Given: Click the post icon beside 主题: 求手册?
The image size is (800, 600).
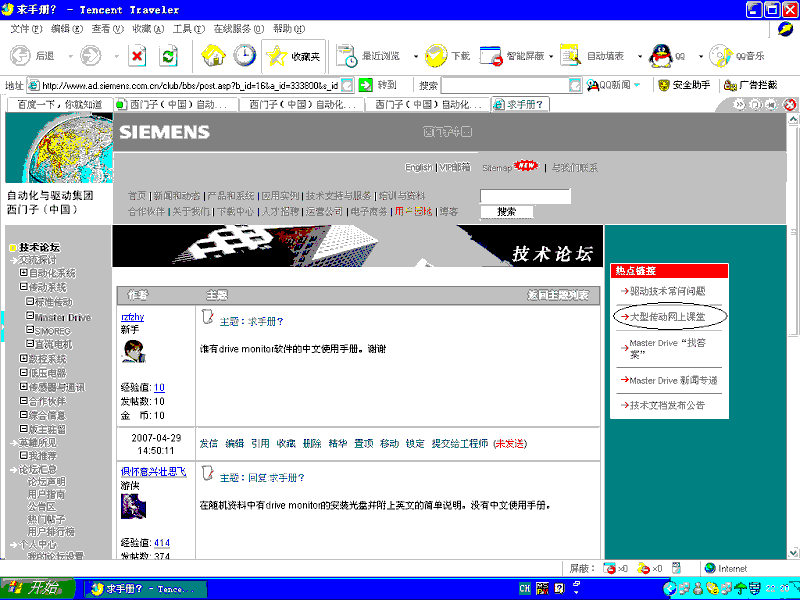Looking at the screenshot, I should (207, 317).
